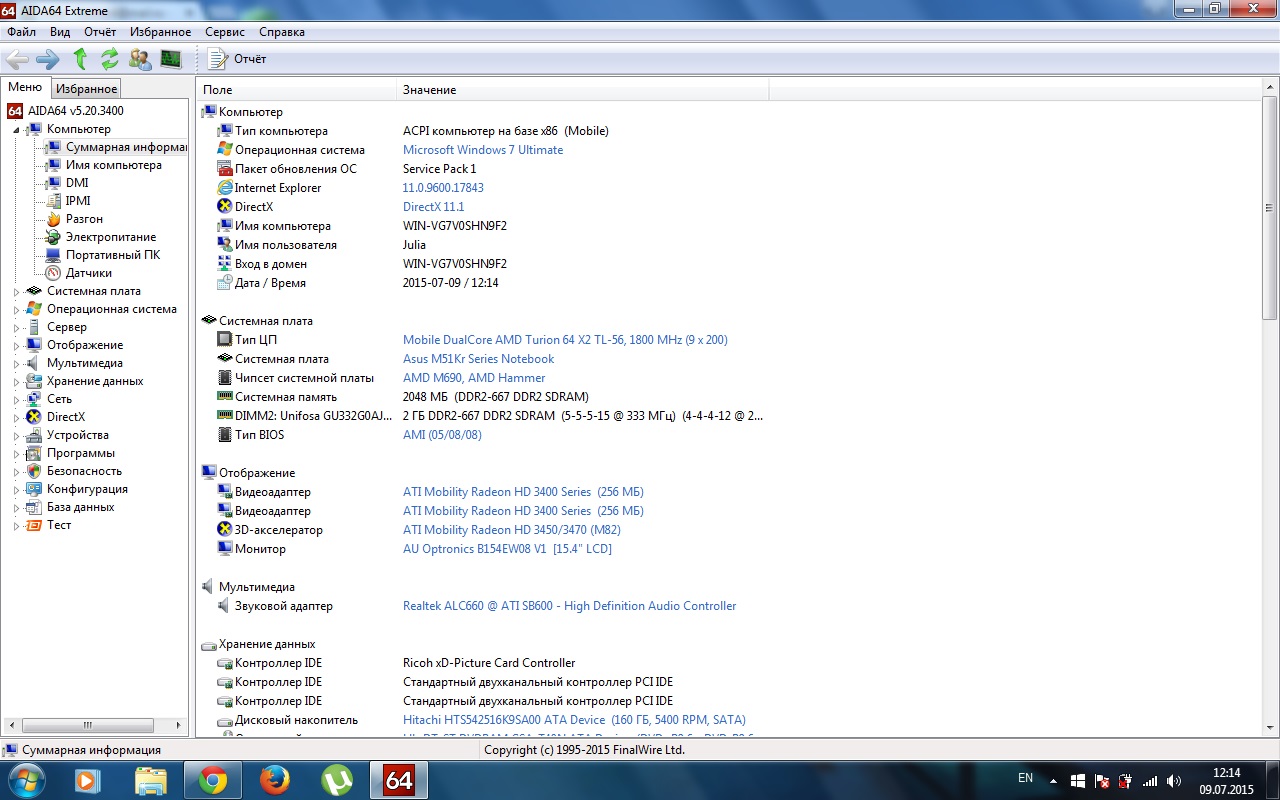Select Разгон flame item in tree
This screenshot has height=800, width=1280.
click(x=84, y=219)
